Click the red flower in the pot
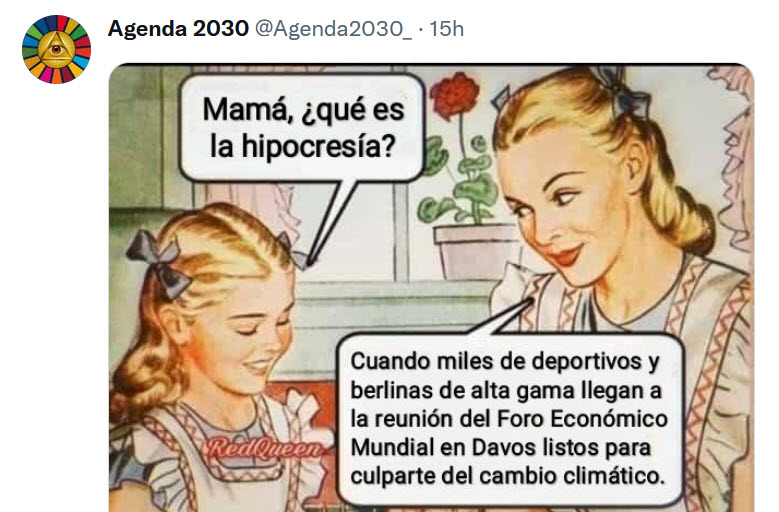The width and height of the screenshot is (779, 512). tap(455, 95)
